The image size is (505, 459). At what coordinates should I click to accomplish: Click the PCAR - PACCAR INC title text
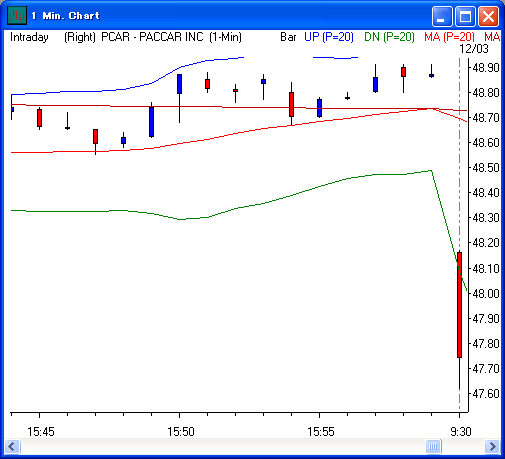152,37
